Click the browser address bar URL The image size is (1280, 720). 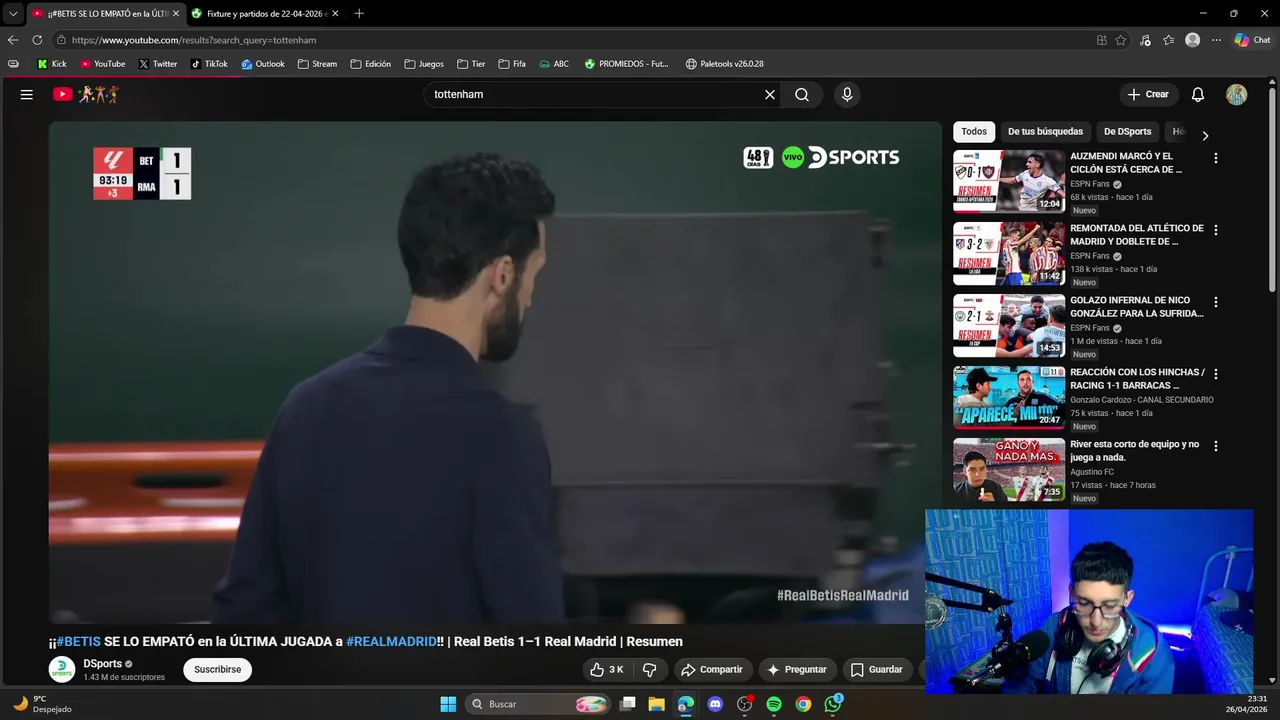click(x=194, y=40)
